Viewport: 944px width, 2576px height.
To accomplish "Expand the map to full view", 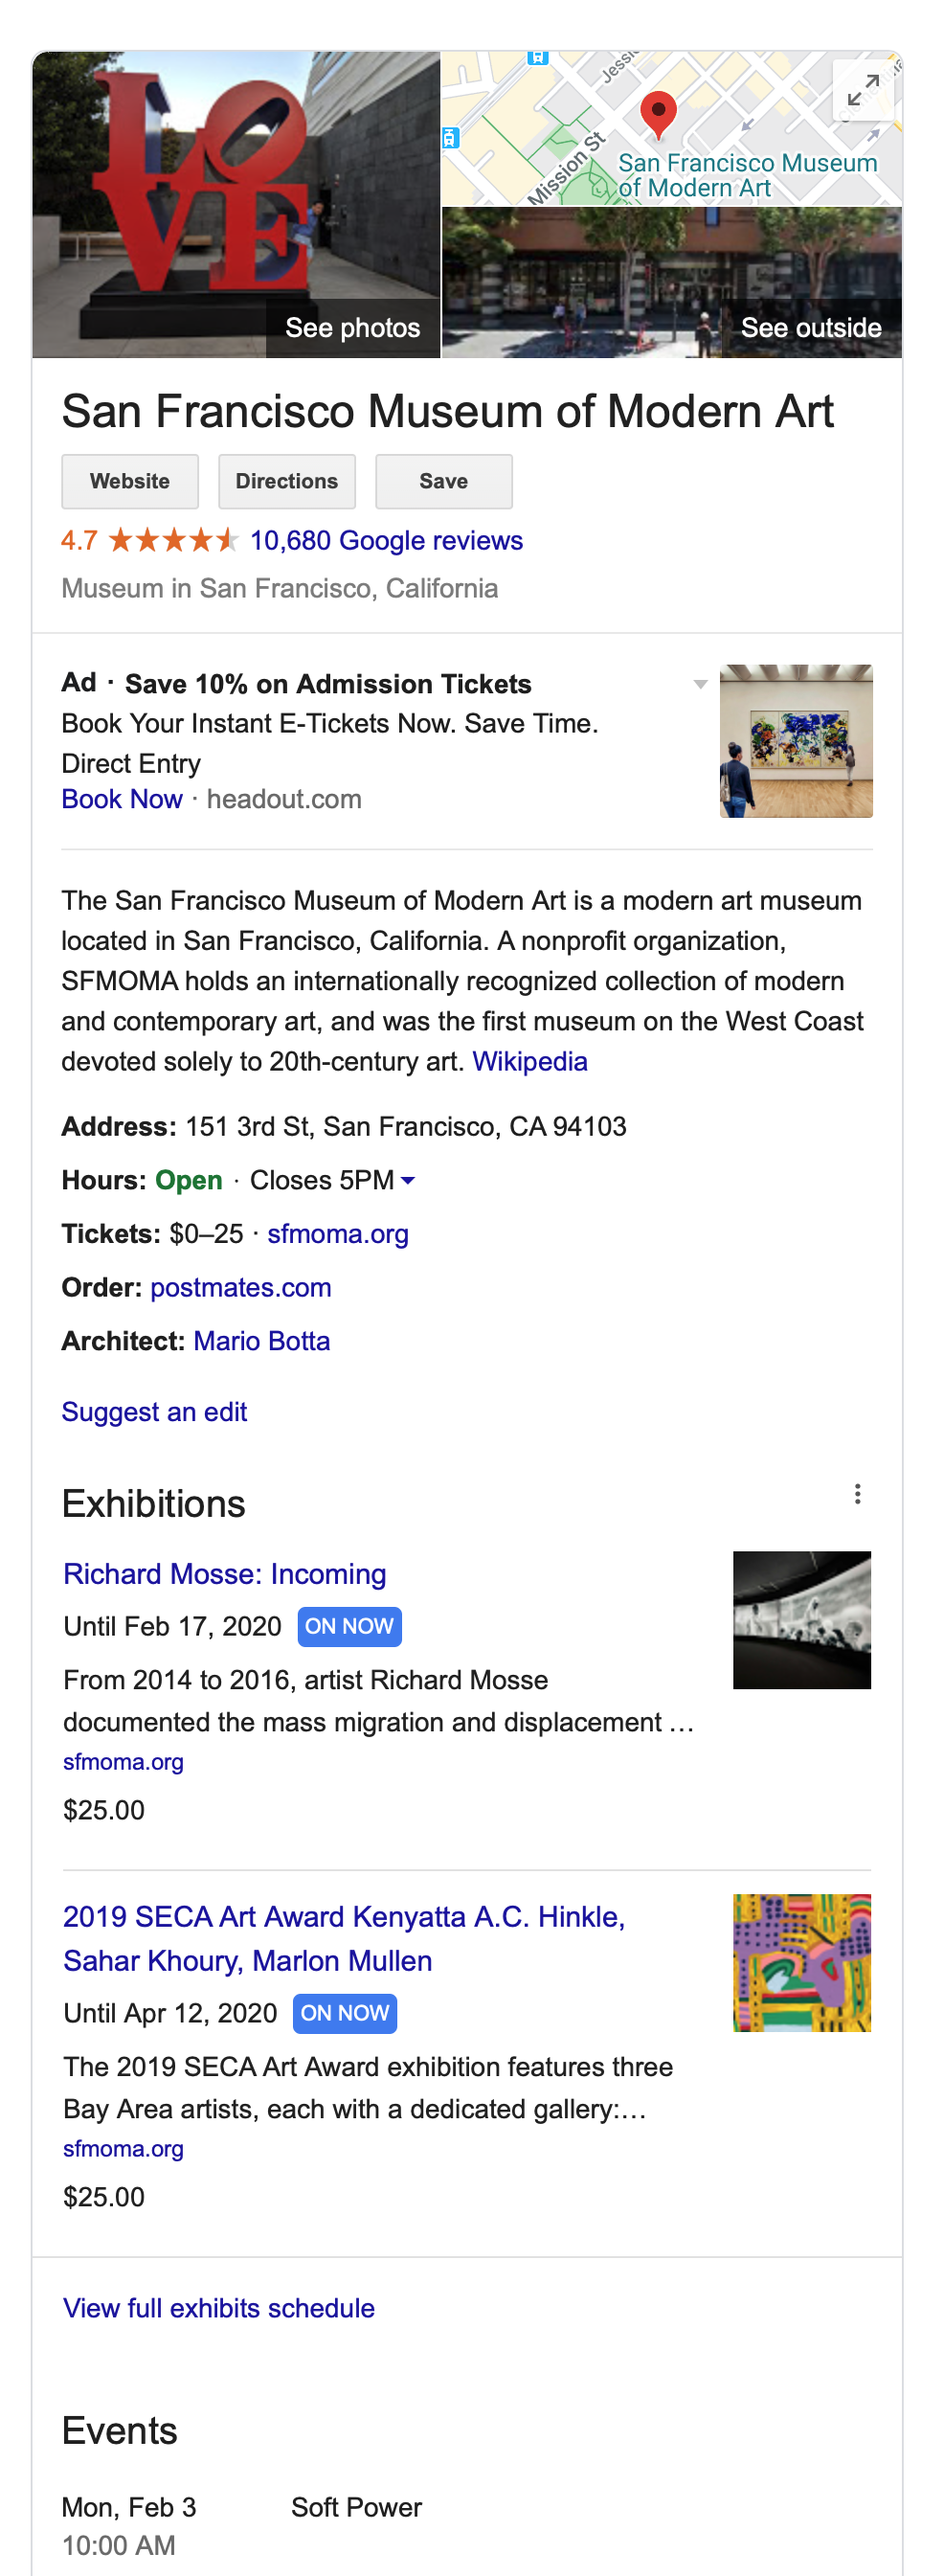I will [x=862, y=91].
